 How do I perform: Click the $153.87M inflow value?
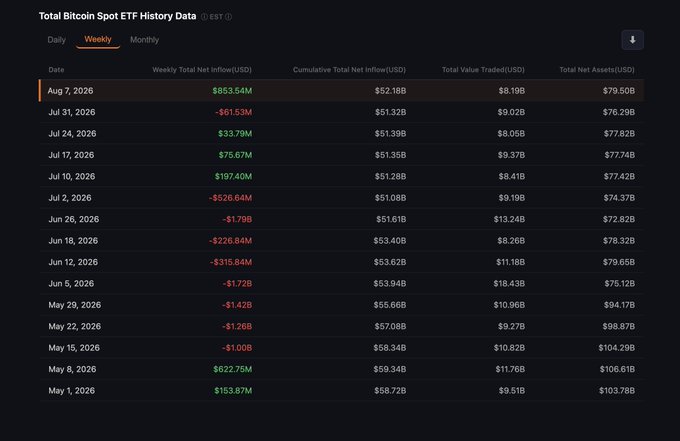click(233, 391)
